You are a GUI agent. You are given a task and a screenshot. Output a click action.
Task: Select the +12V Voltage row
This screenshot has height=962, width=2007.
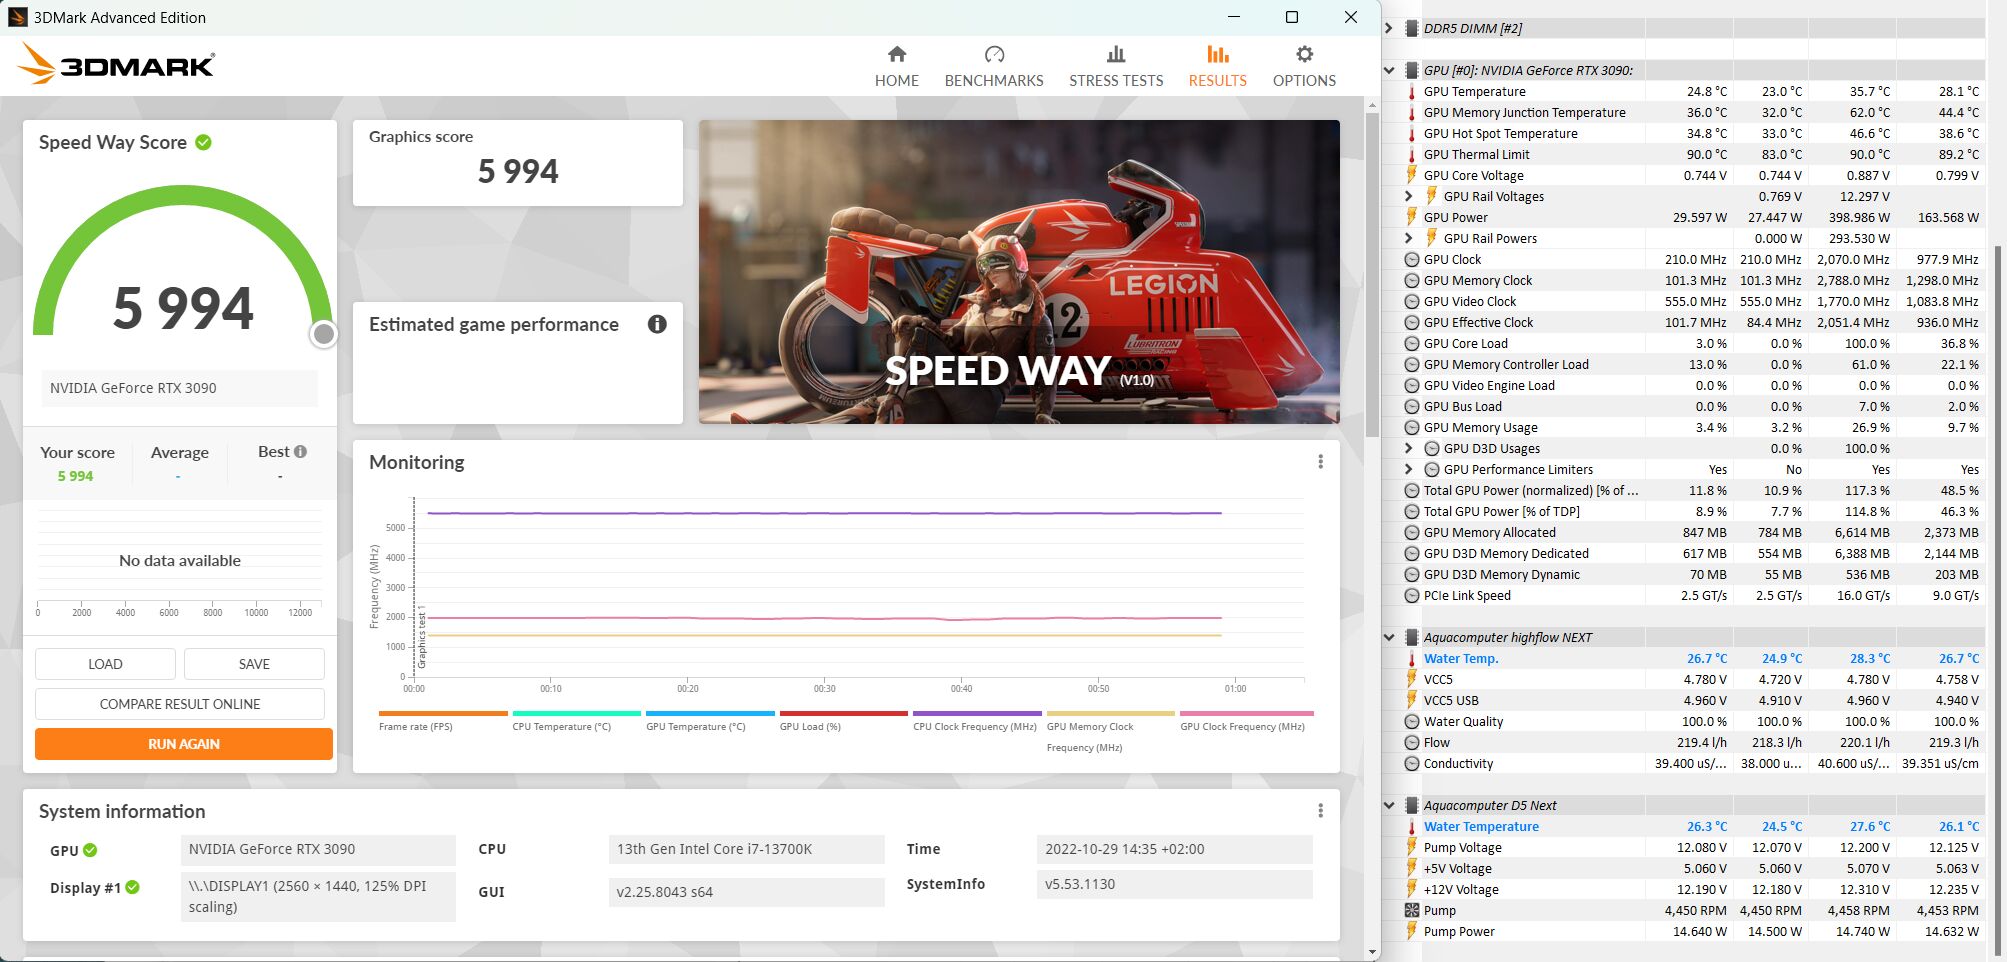[1692, 889]
